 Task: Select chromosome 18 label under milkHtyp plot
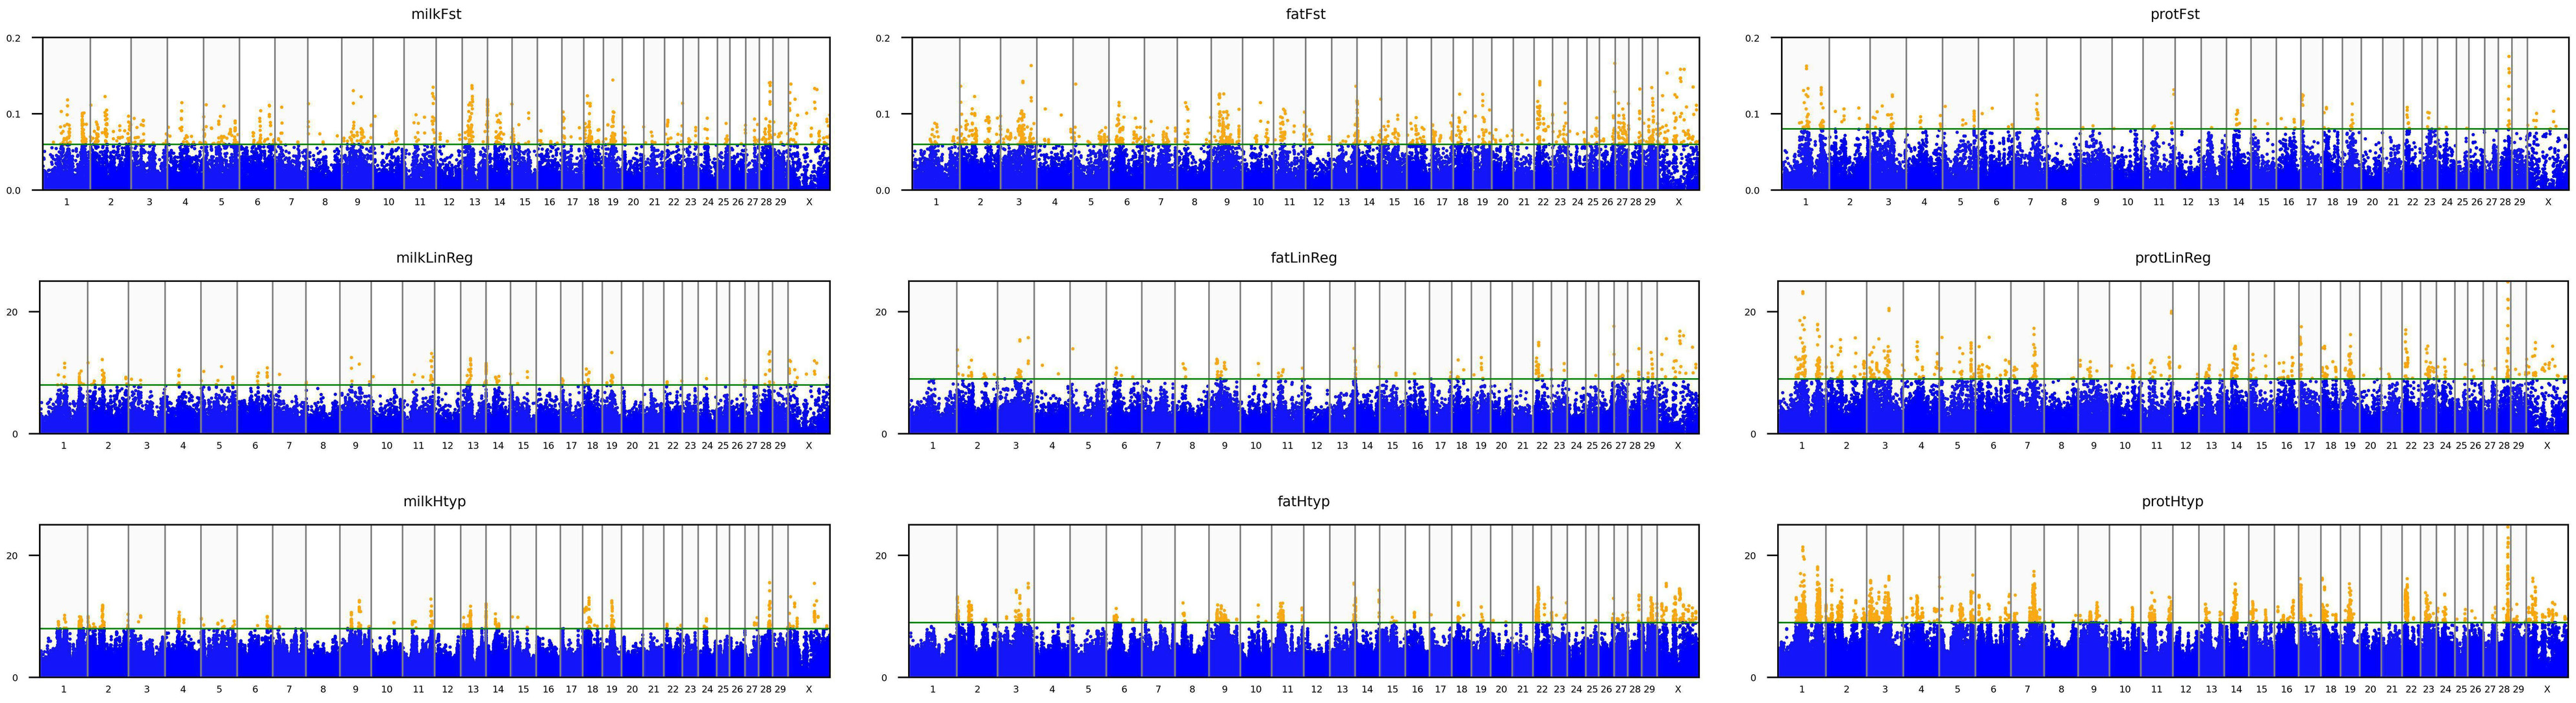592,689
